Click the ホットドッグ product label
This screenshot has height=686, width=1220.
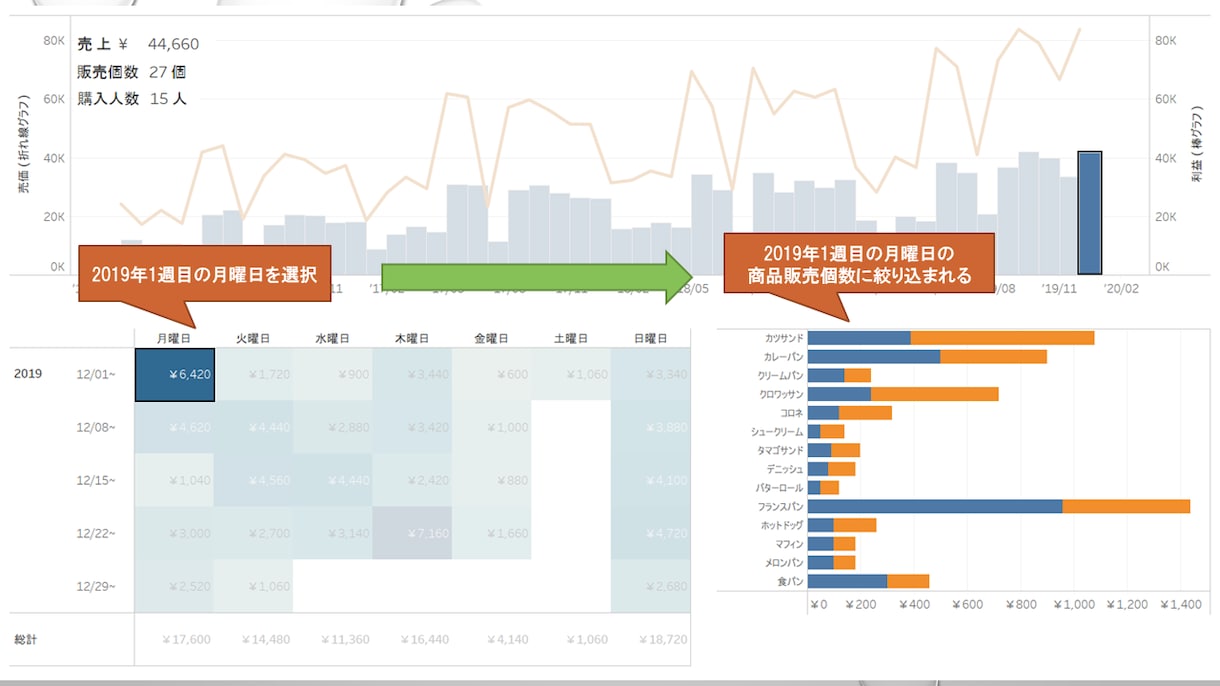(780, 525)
